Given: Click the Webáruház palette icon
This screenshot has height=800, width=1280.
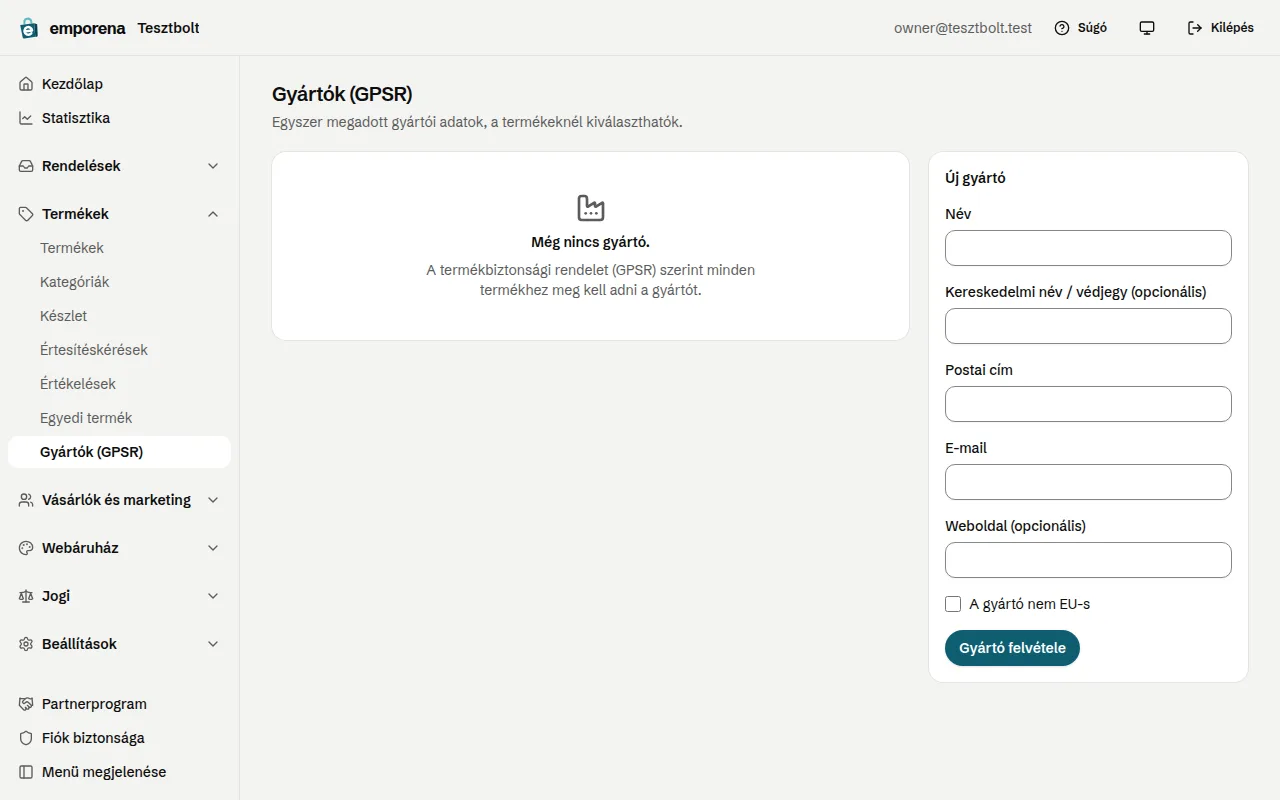Looking at the screenshot, I should [x=26, y=548].
